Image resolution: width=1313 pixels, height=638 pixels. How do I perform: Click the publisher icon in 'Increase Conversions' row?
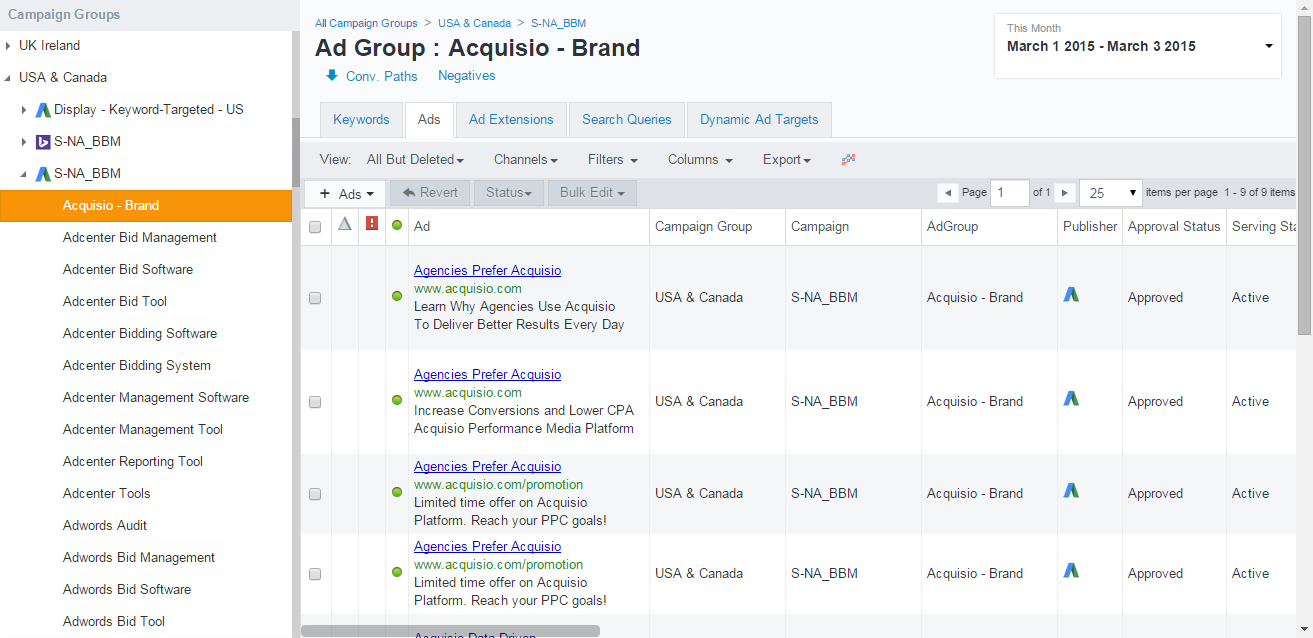(1071, 399)
